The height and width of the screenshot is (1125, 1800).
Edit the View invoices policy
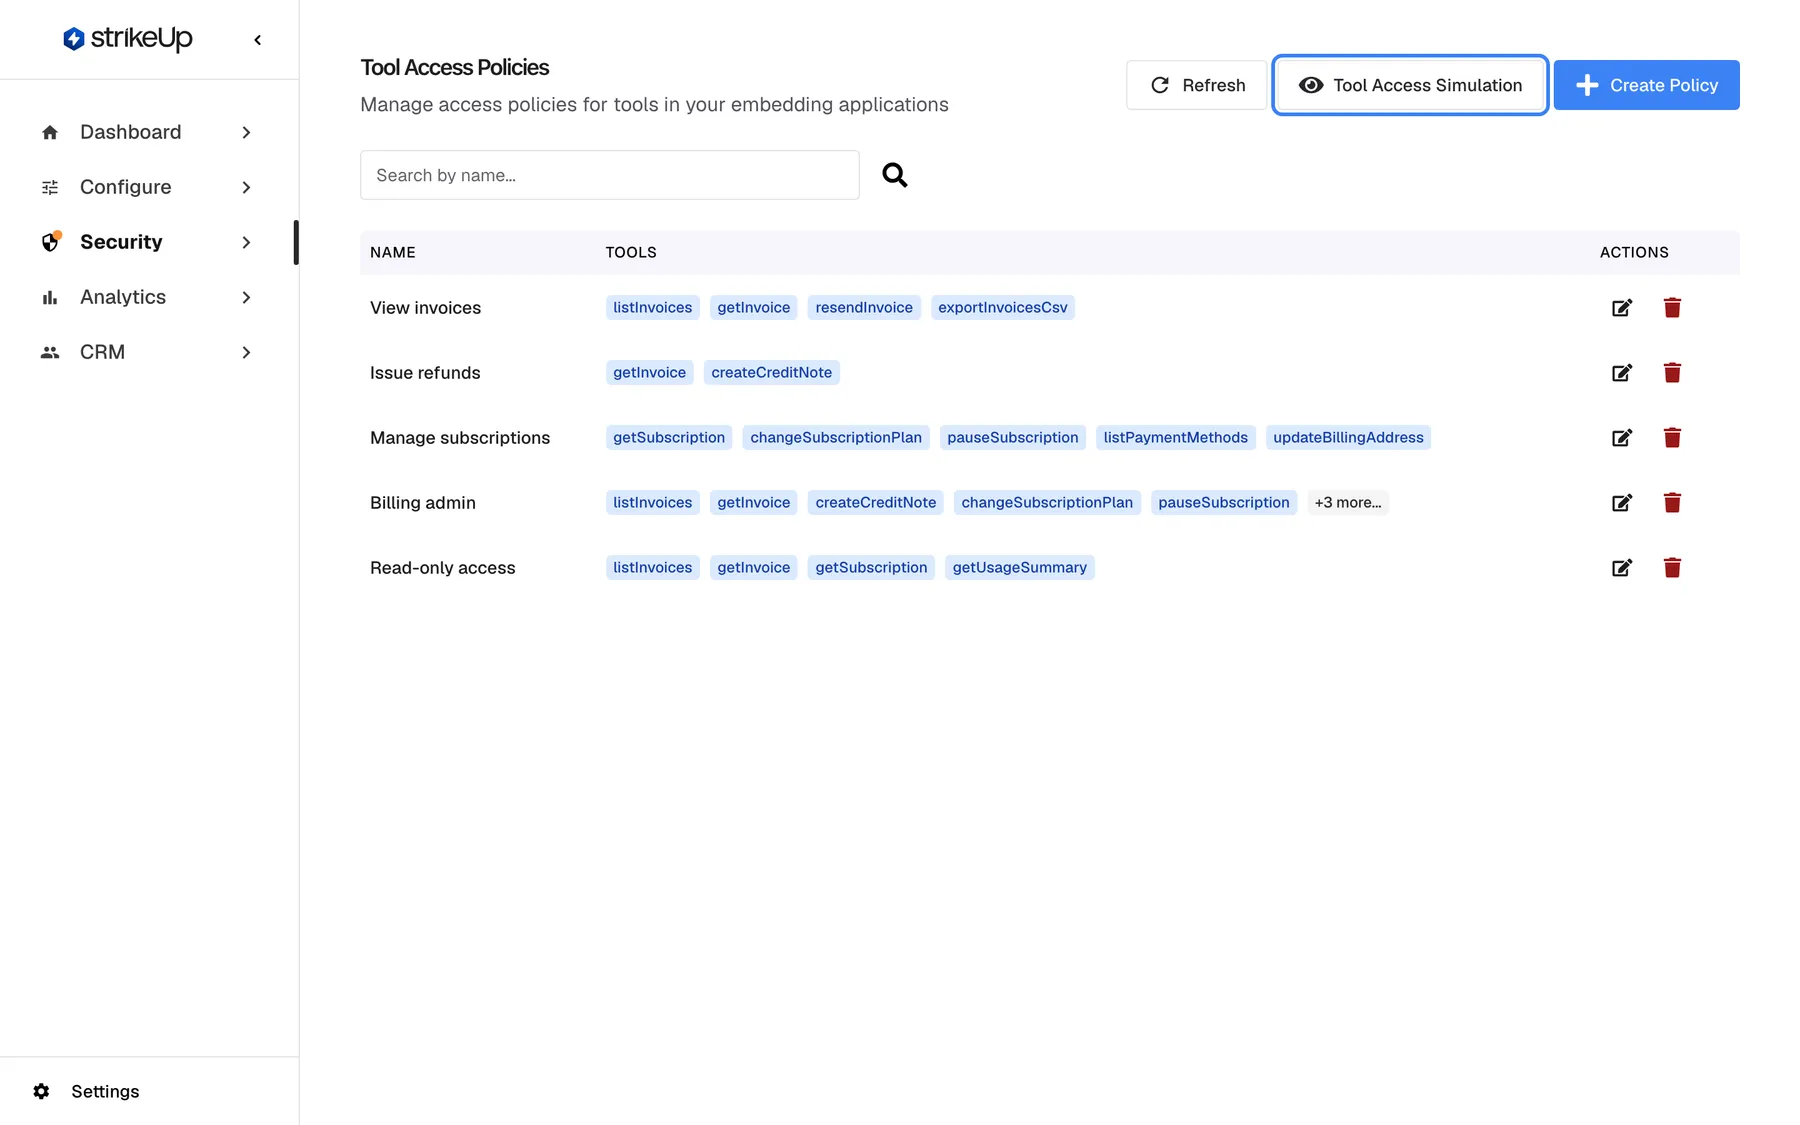pos(1622,308)
